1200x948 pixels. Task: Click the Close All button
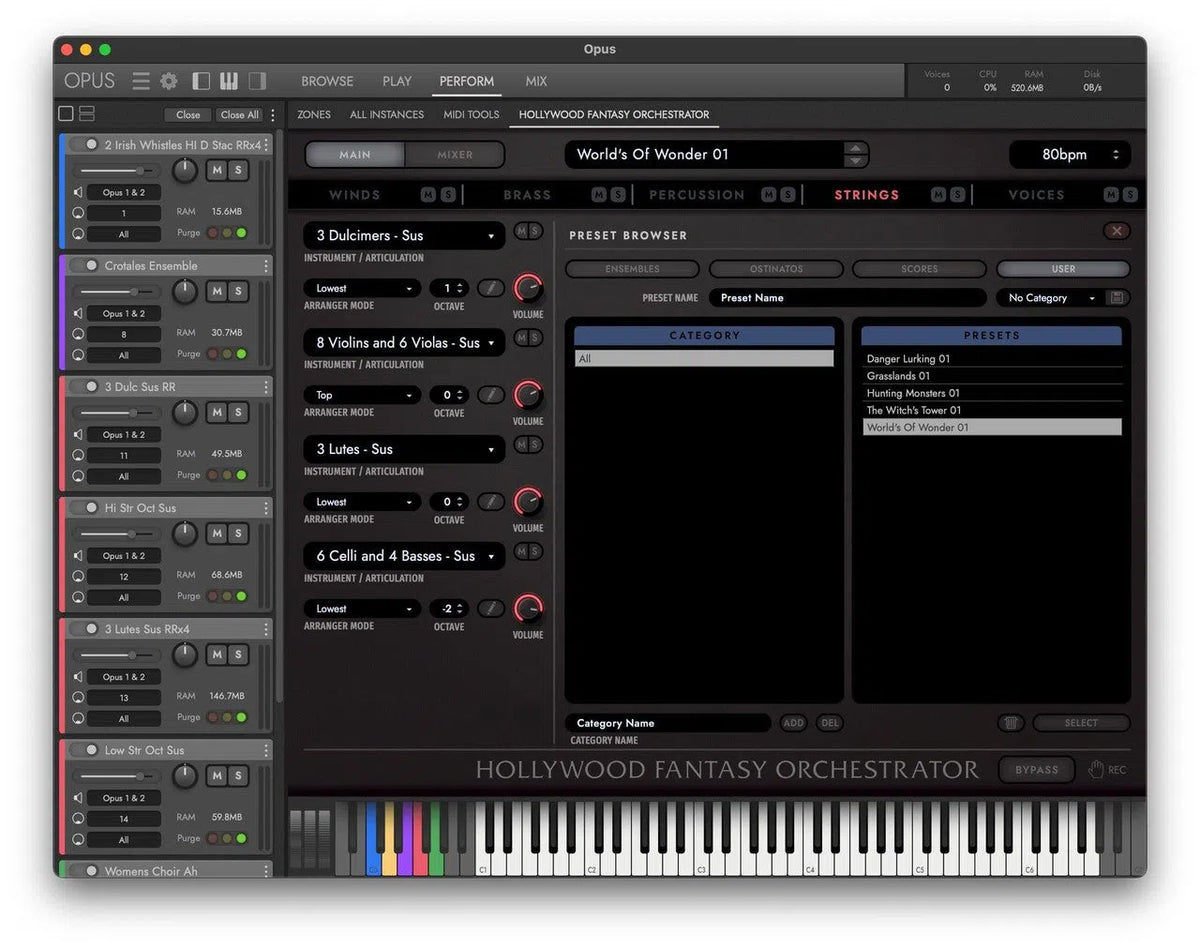pyautogui.click(x=239, y=114)
